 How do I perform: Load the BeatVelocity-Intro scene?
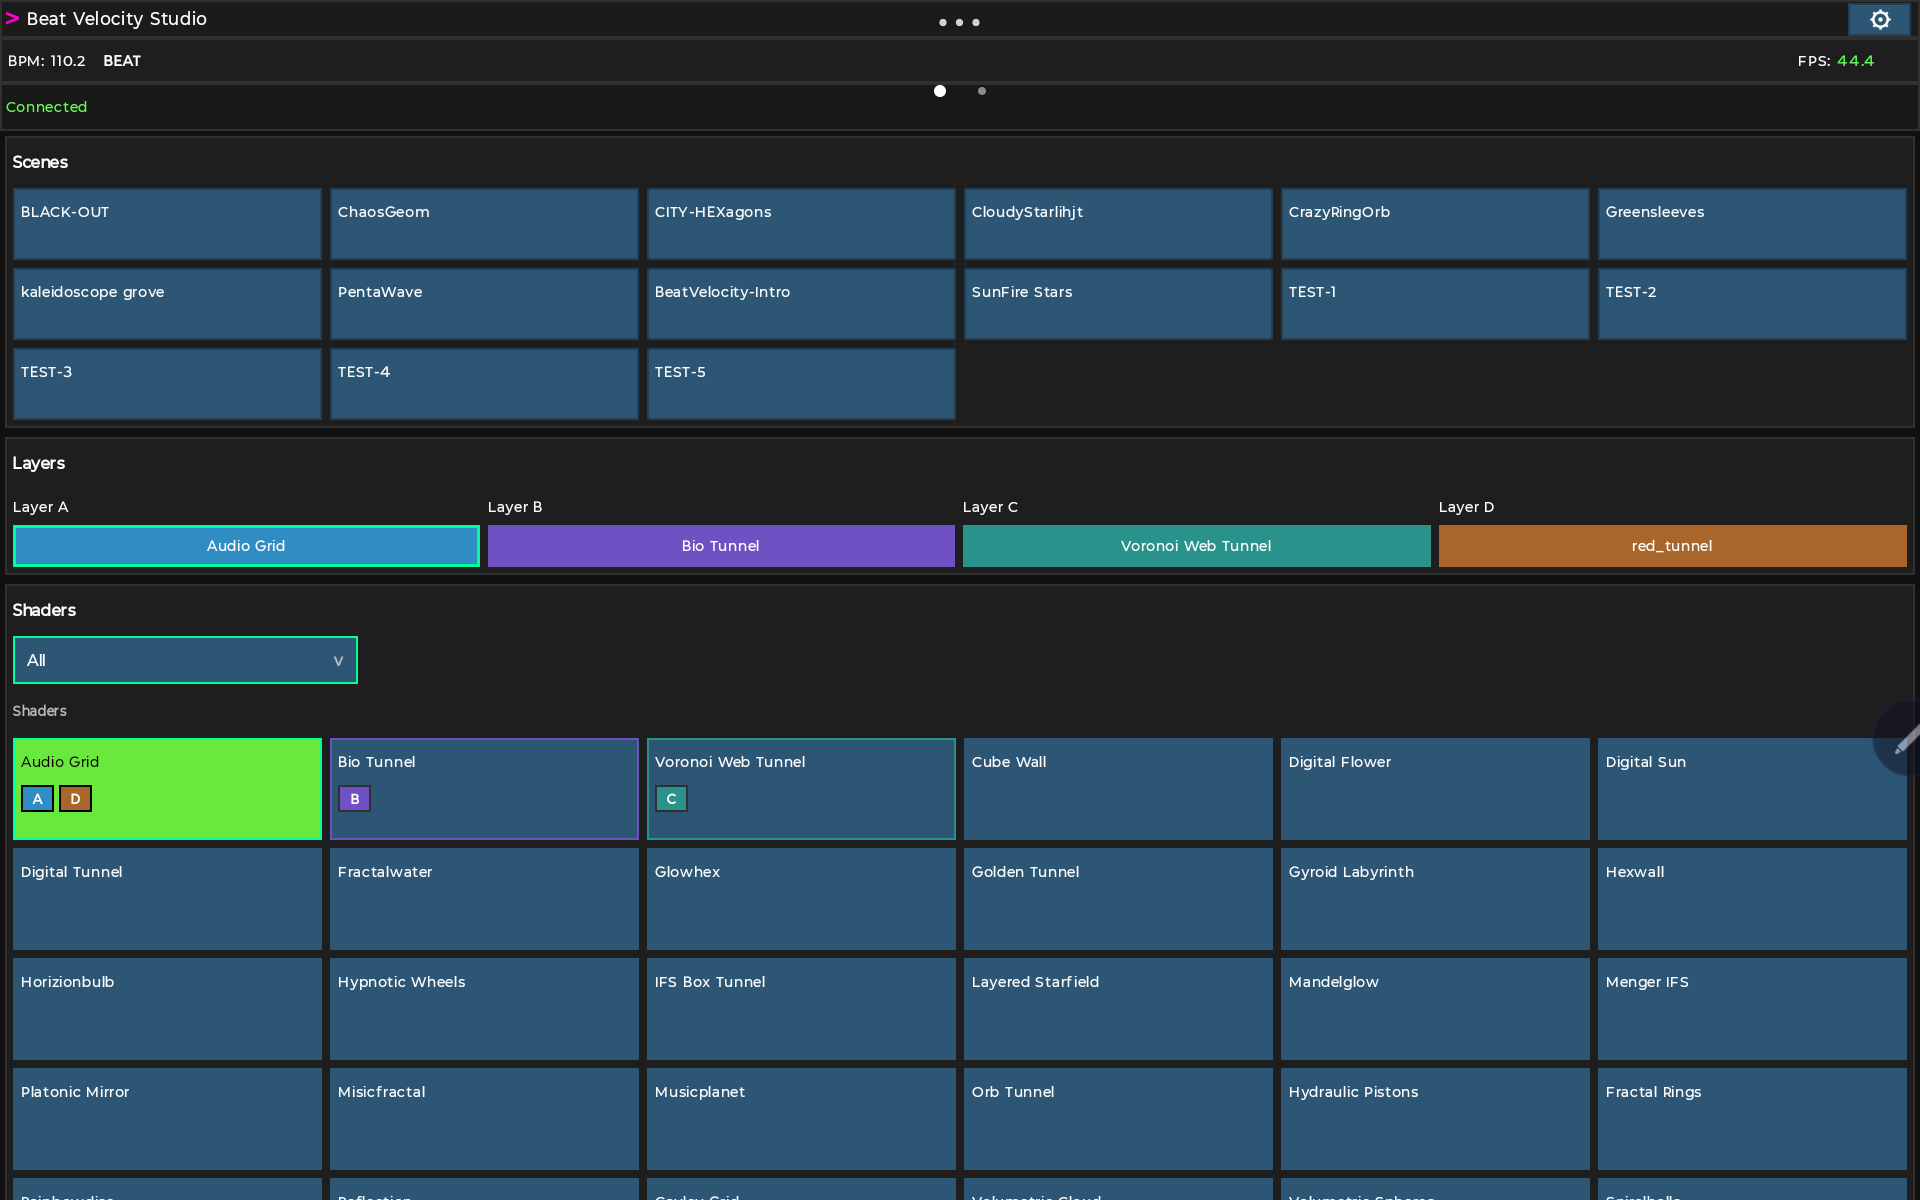click(x=801, y=304)
